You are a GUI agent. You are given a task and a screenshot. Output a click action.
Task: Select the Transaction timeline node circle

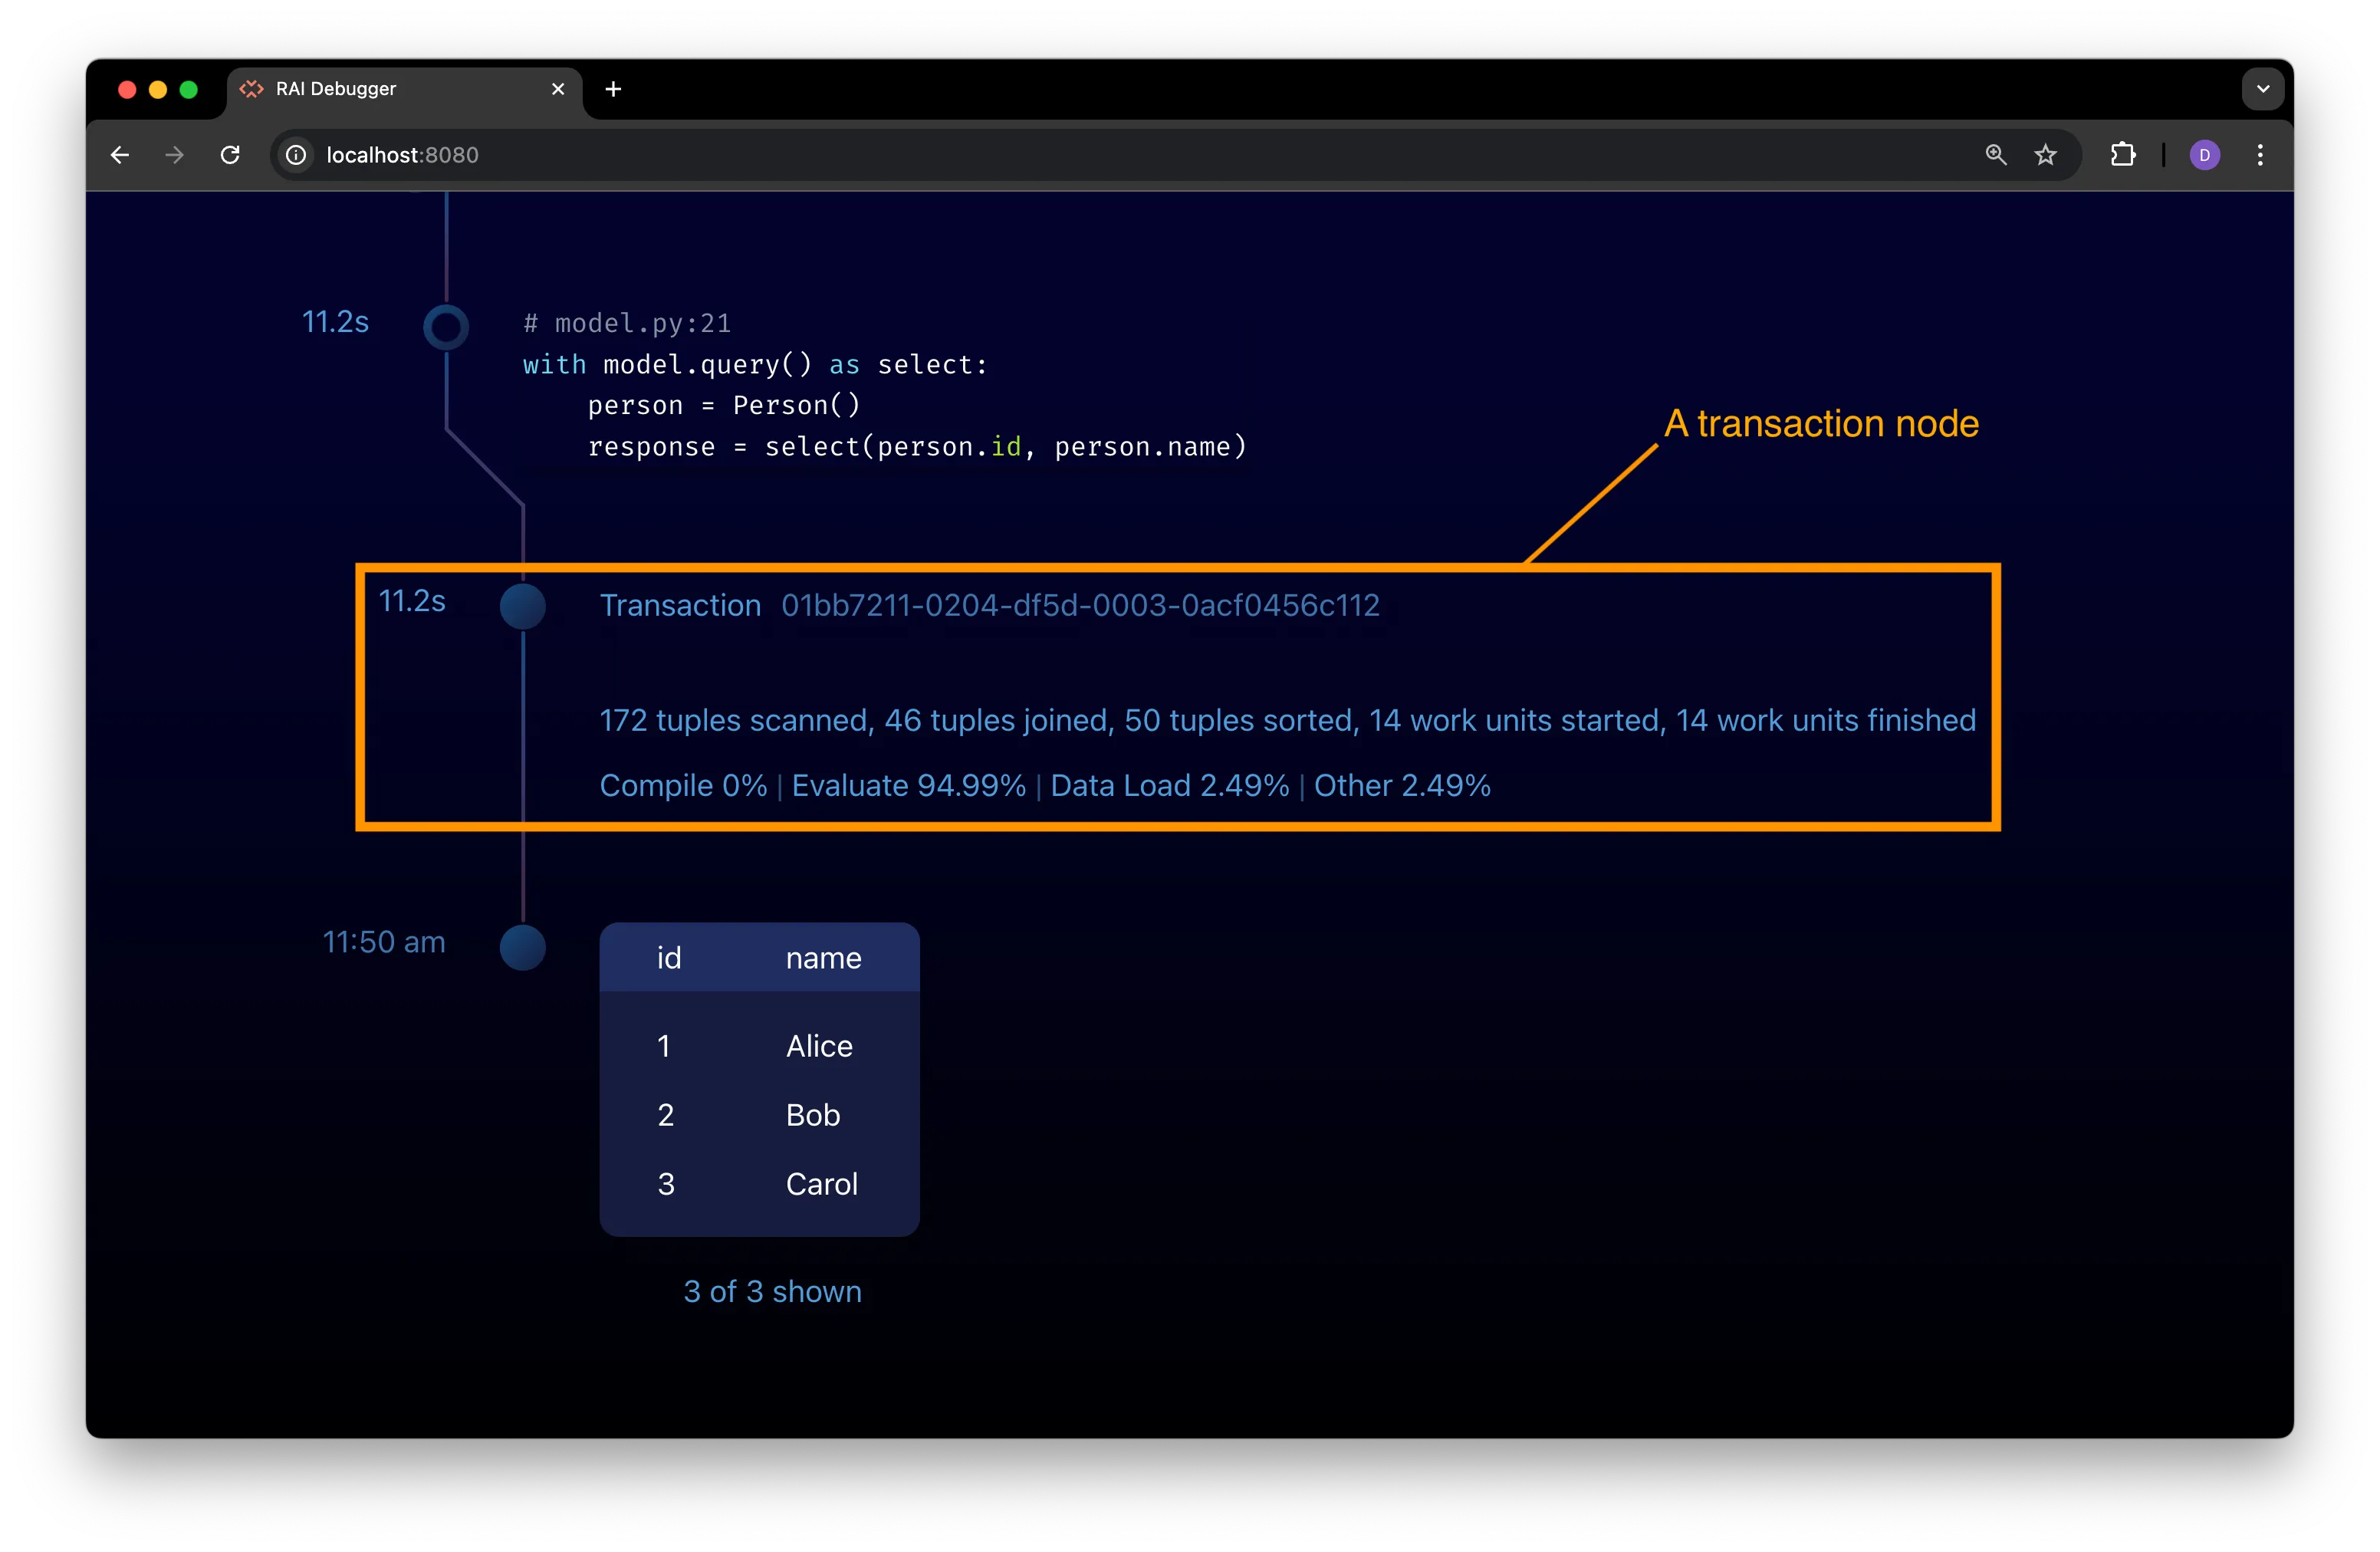click(522, 606)
